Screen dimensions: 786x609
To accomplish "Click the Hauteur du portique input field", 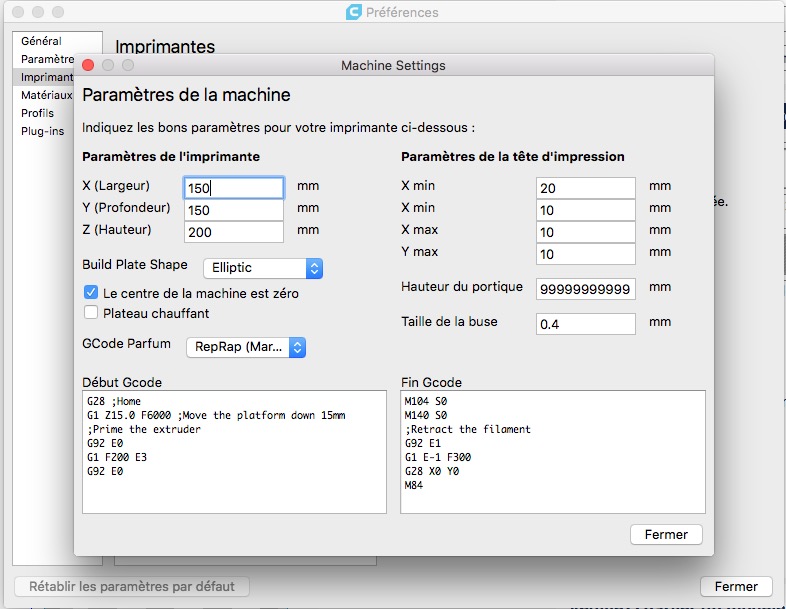I will coord(585,289).
